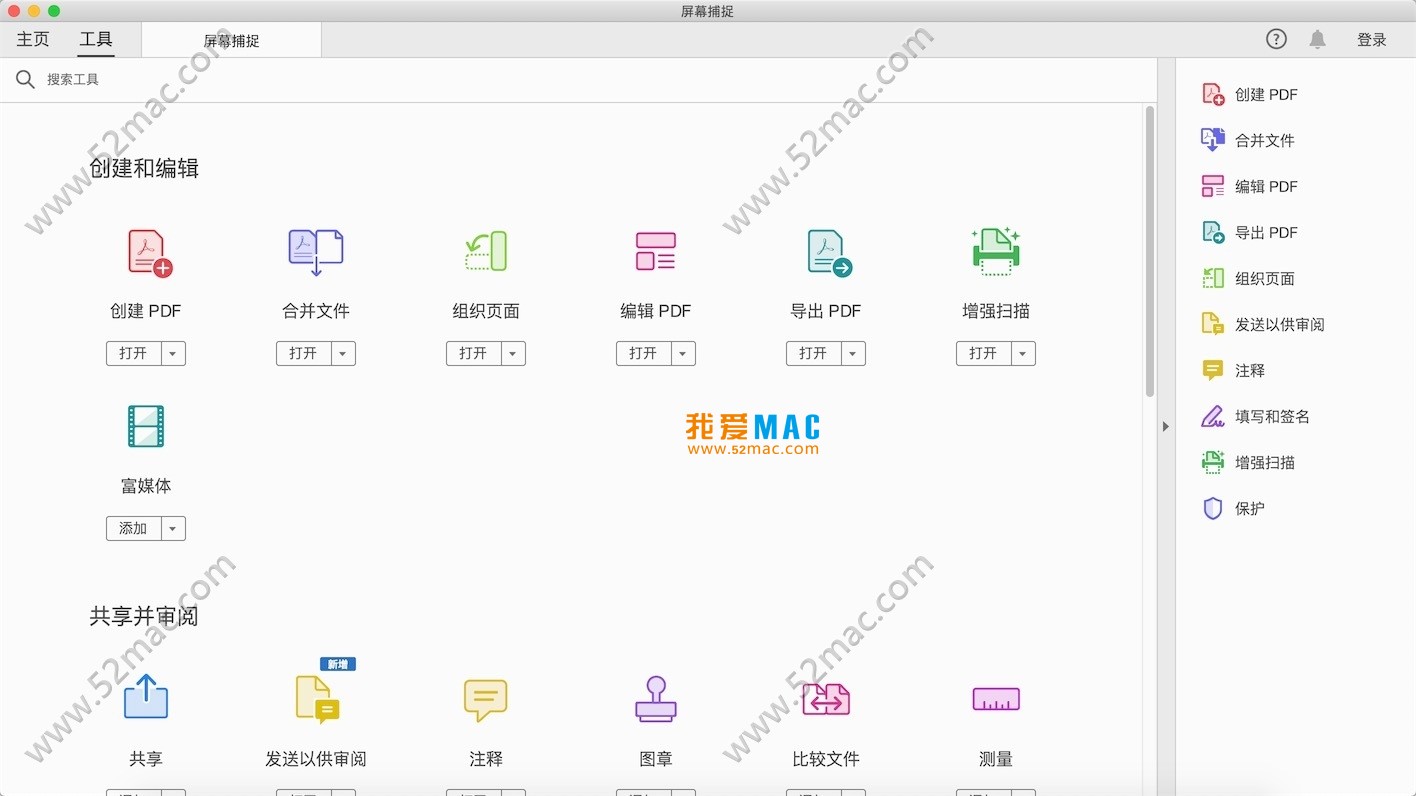Open the 共享 share icon
Image resolution: width=1416 pixels, height=796 pixels.
coord(146,696)
